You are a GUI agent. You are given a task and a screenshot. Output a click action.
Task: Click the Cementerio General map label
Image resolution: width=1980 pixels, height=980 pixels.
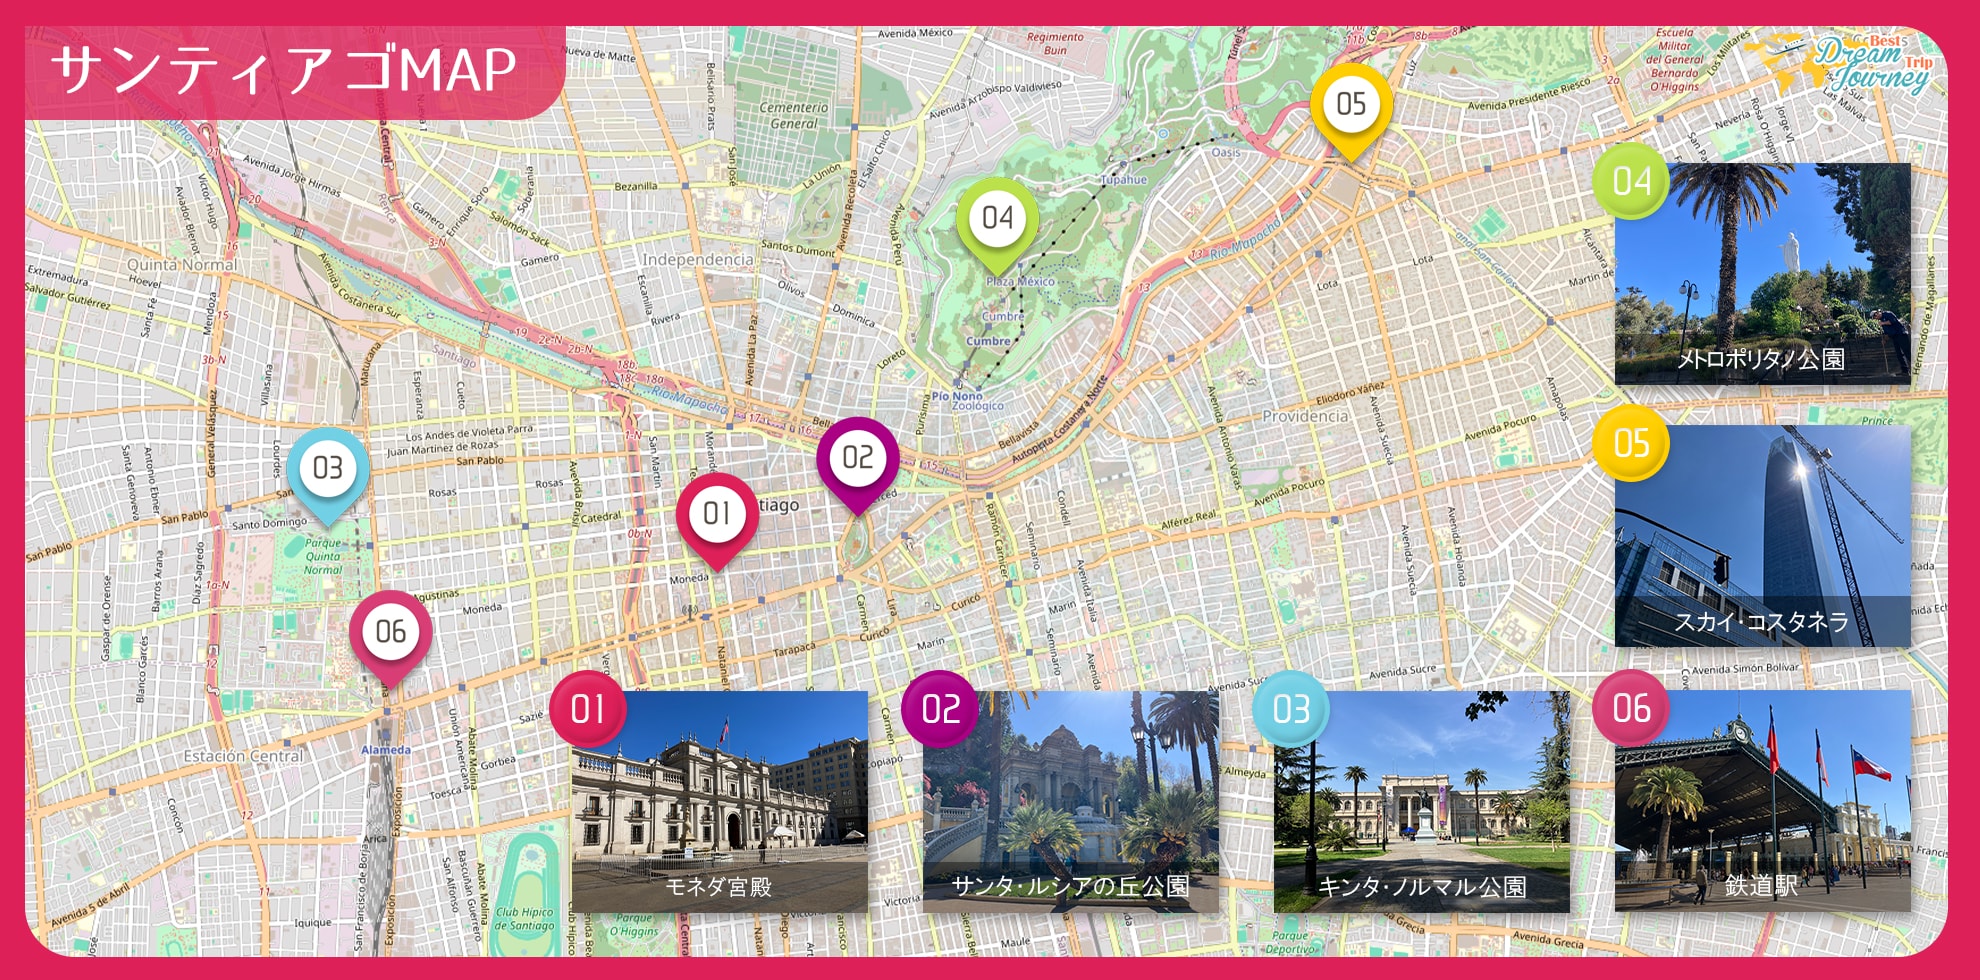[793, 115]
